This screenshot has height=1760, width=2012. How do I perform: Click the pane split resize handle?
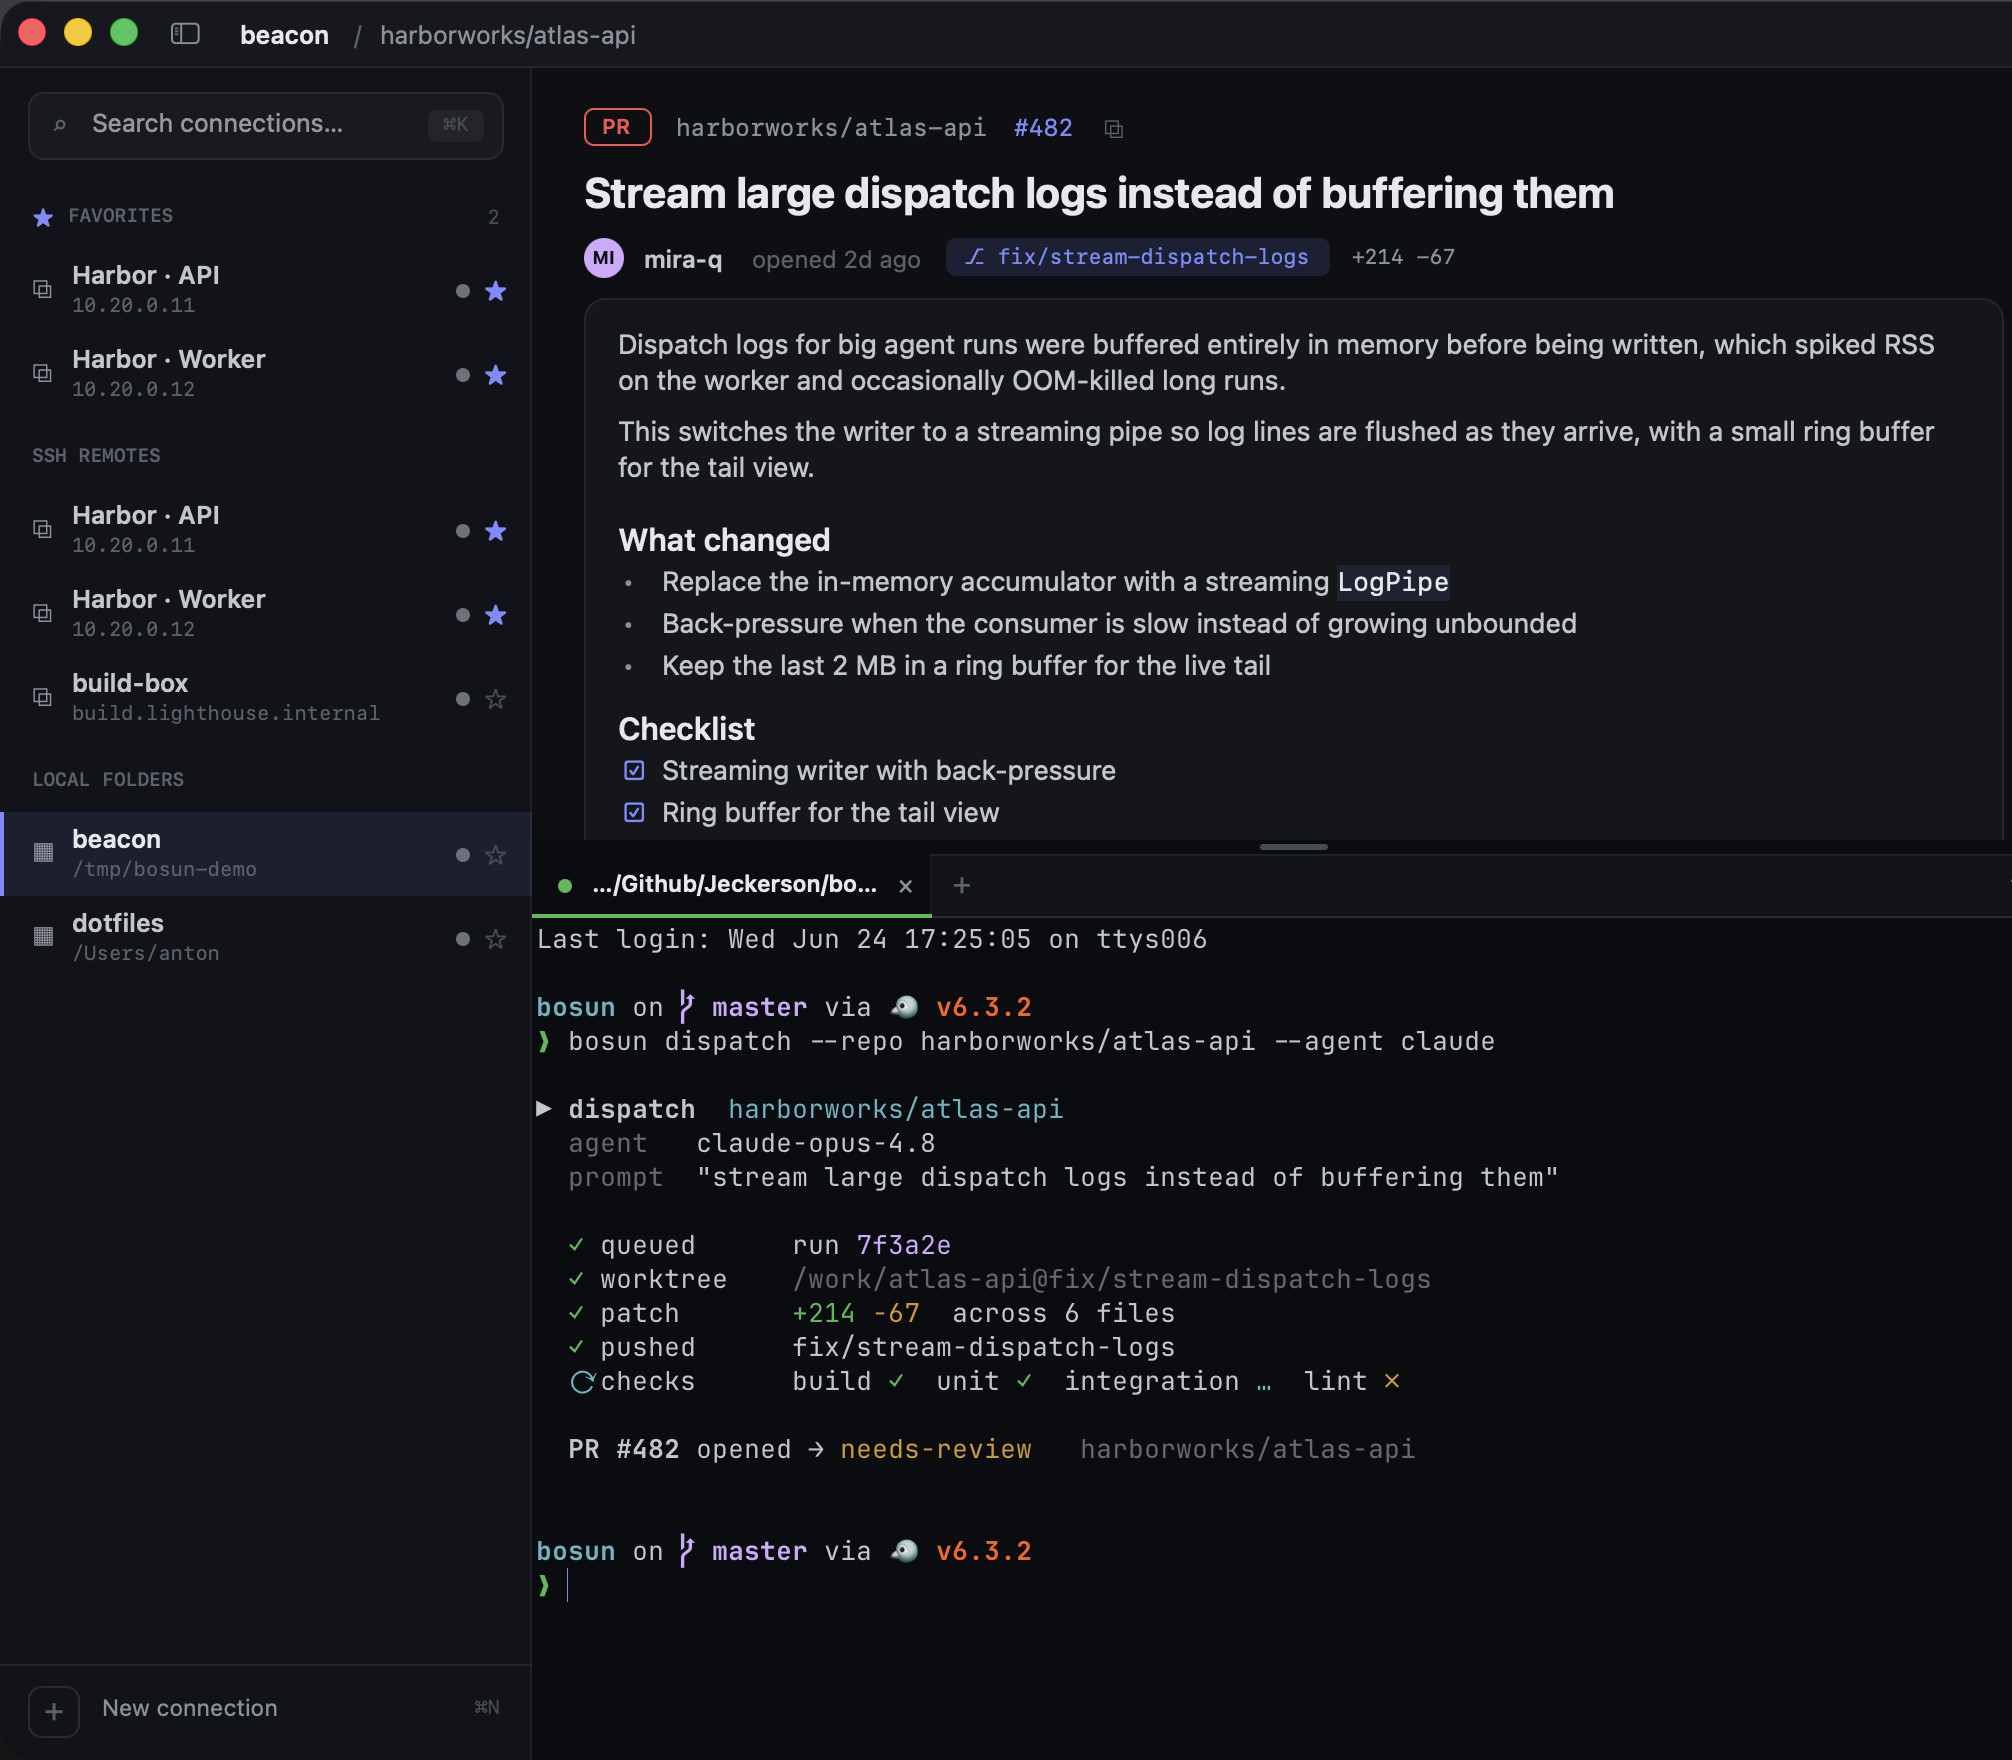[1293, 847]
